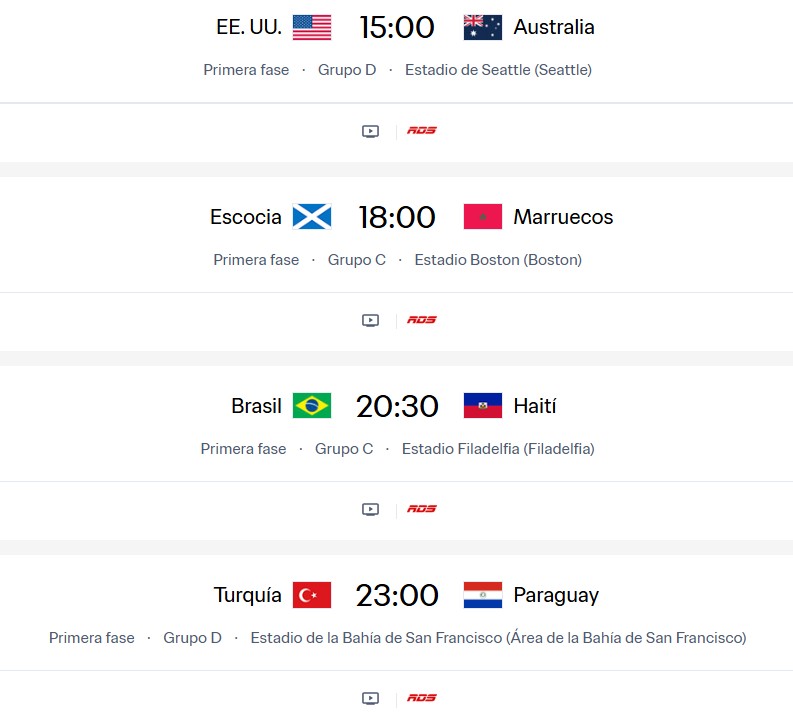Screen dimensions: 793x712
Task: Click the Turkey flag icon
Action: [312, 595]
